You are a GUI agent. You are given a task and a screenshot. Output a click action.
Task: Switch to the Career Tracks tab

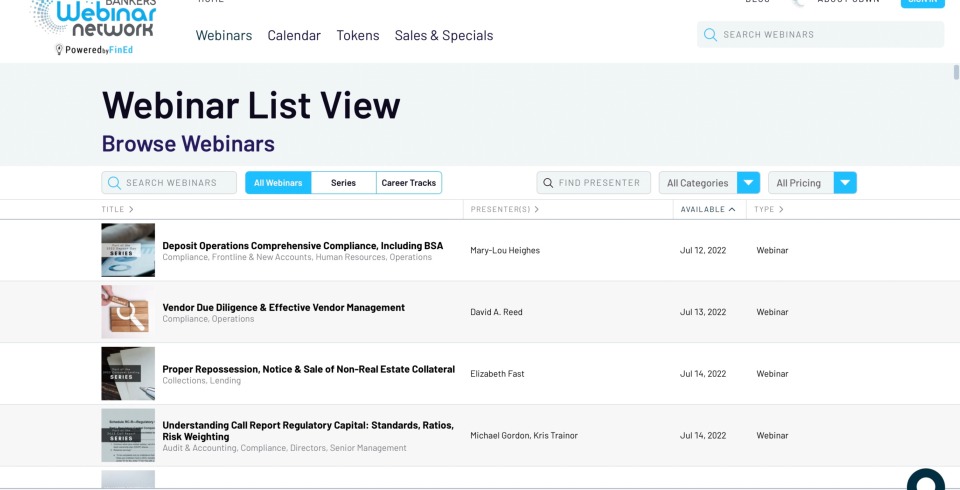[409, 183]
